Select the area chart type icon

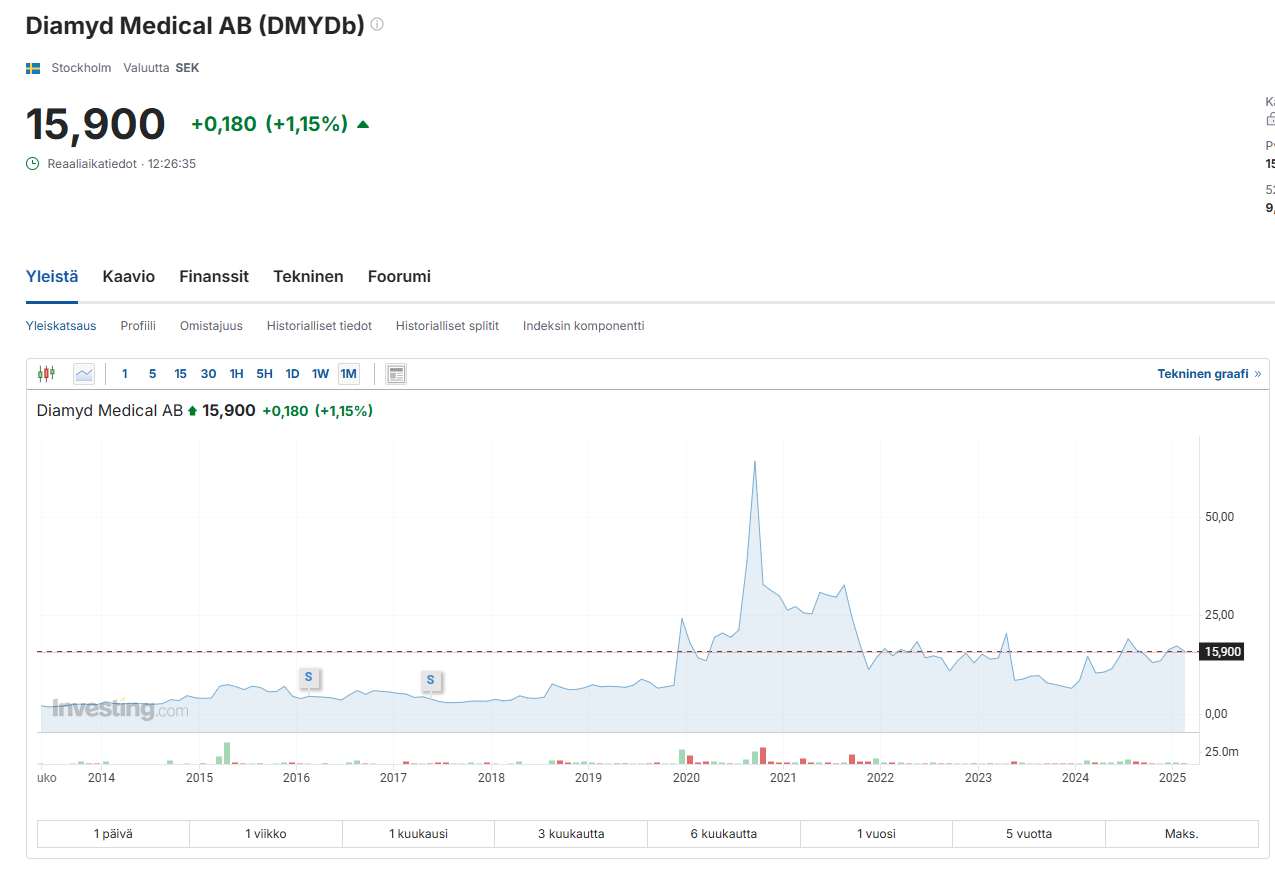coord(83,374)
